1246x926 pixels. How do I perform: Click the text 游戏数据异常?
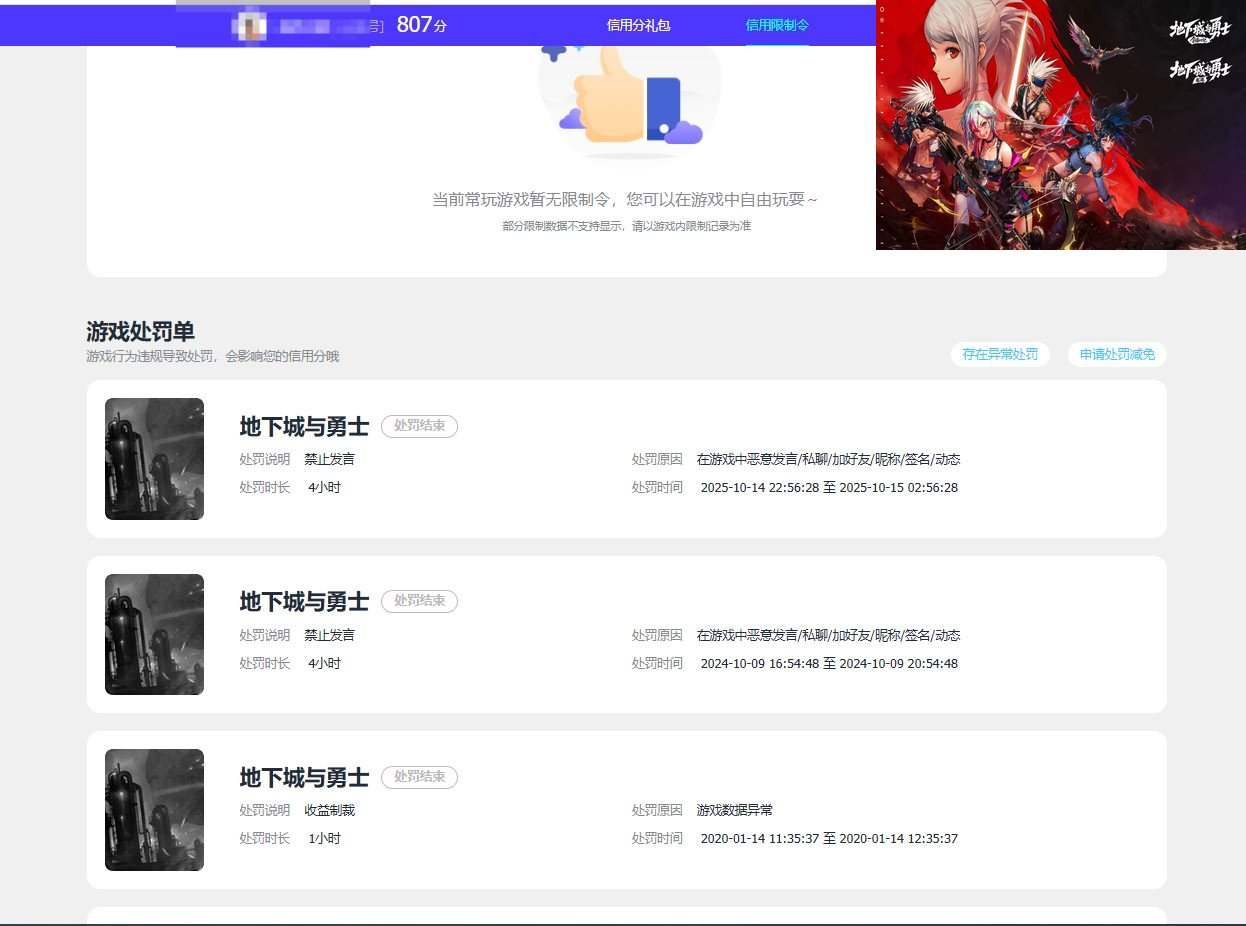click(735, 810)
